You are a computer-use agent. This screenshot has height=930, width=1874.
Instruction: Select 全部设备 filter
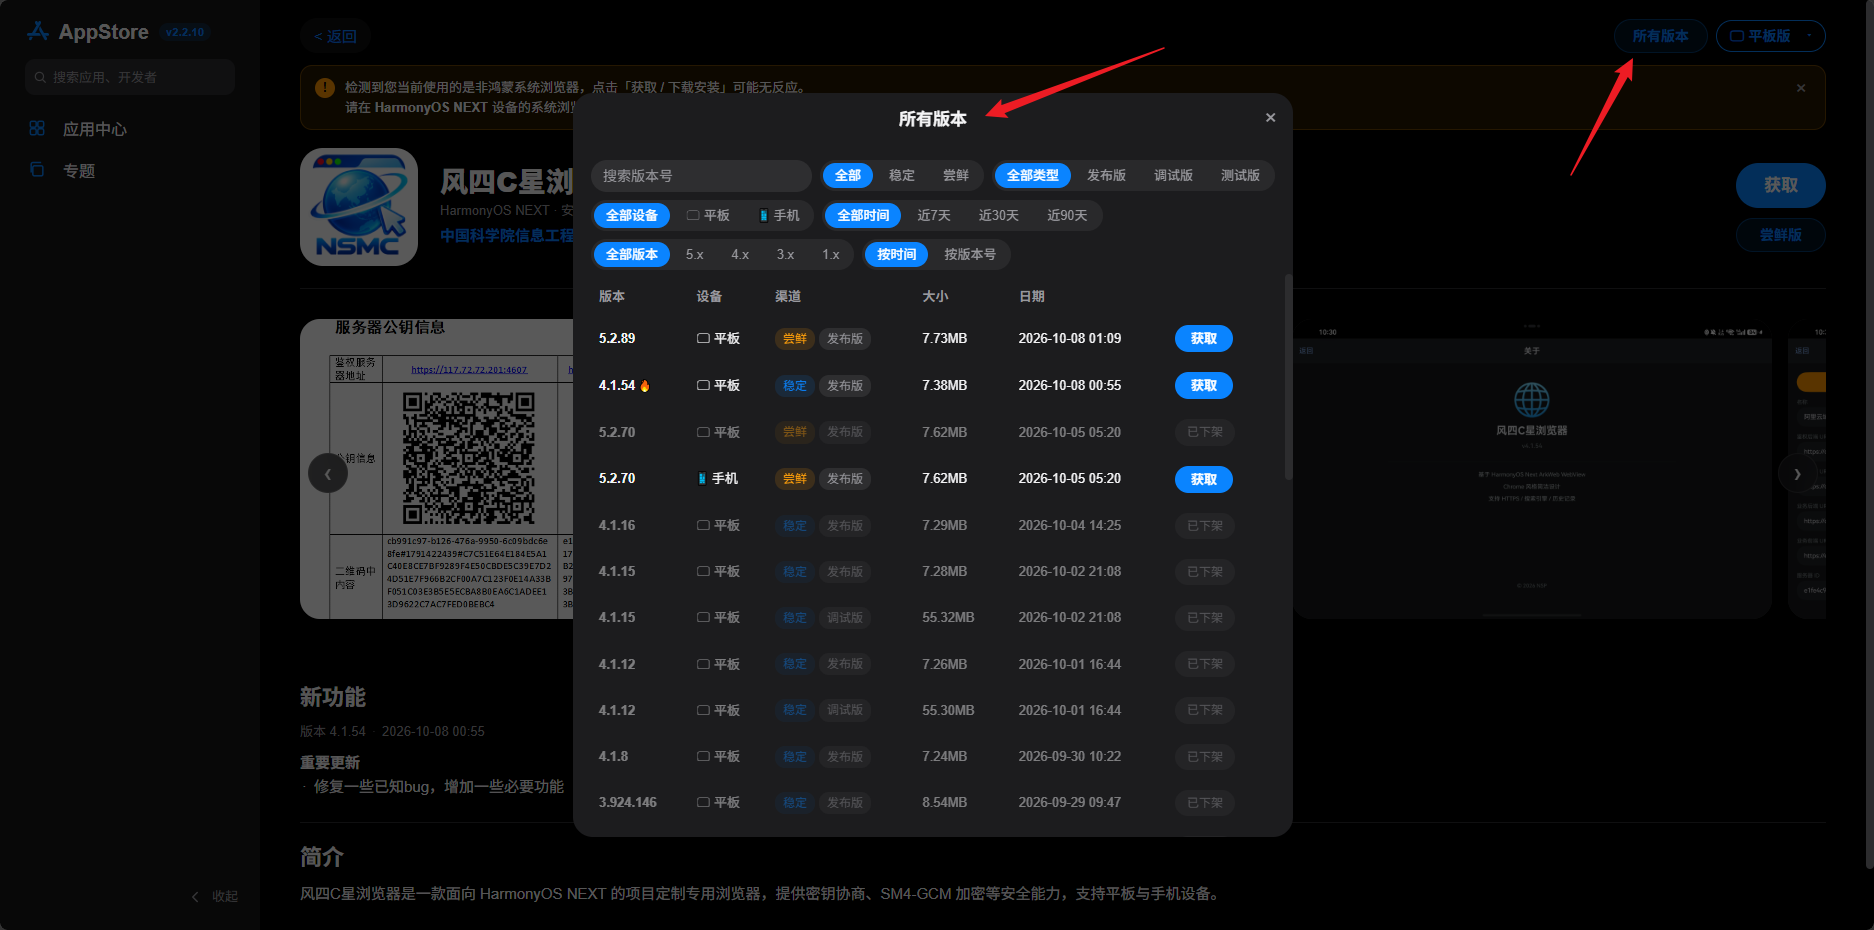pyautogui.click(x=632, y=215)
